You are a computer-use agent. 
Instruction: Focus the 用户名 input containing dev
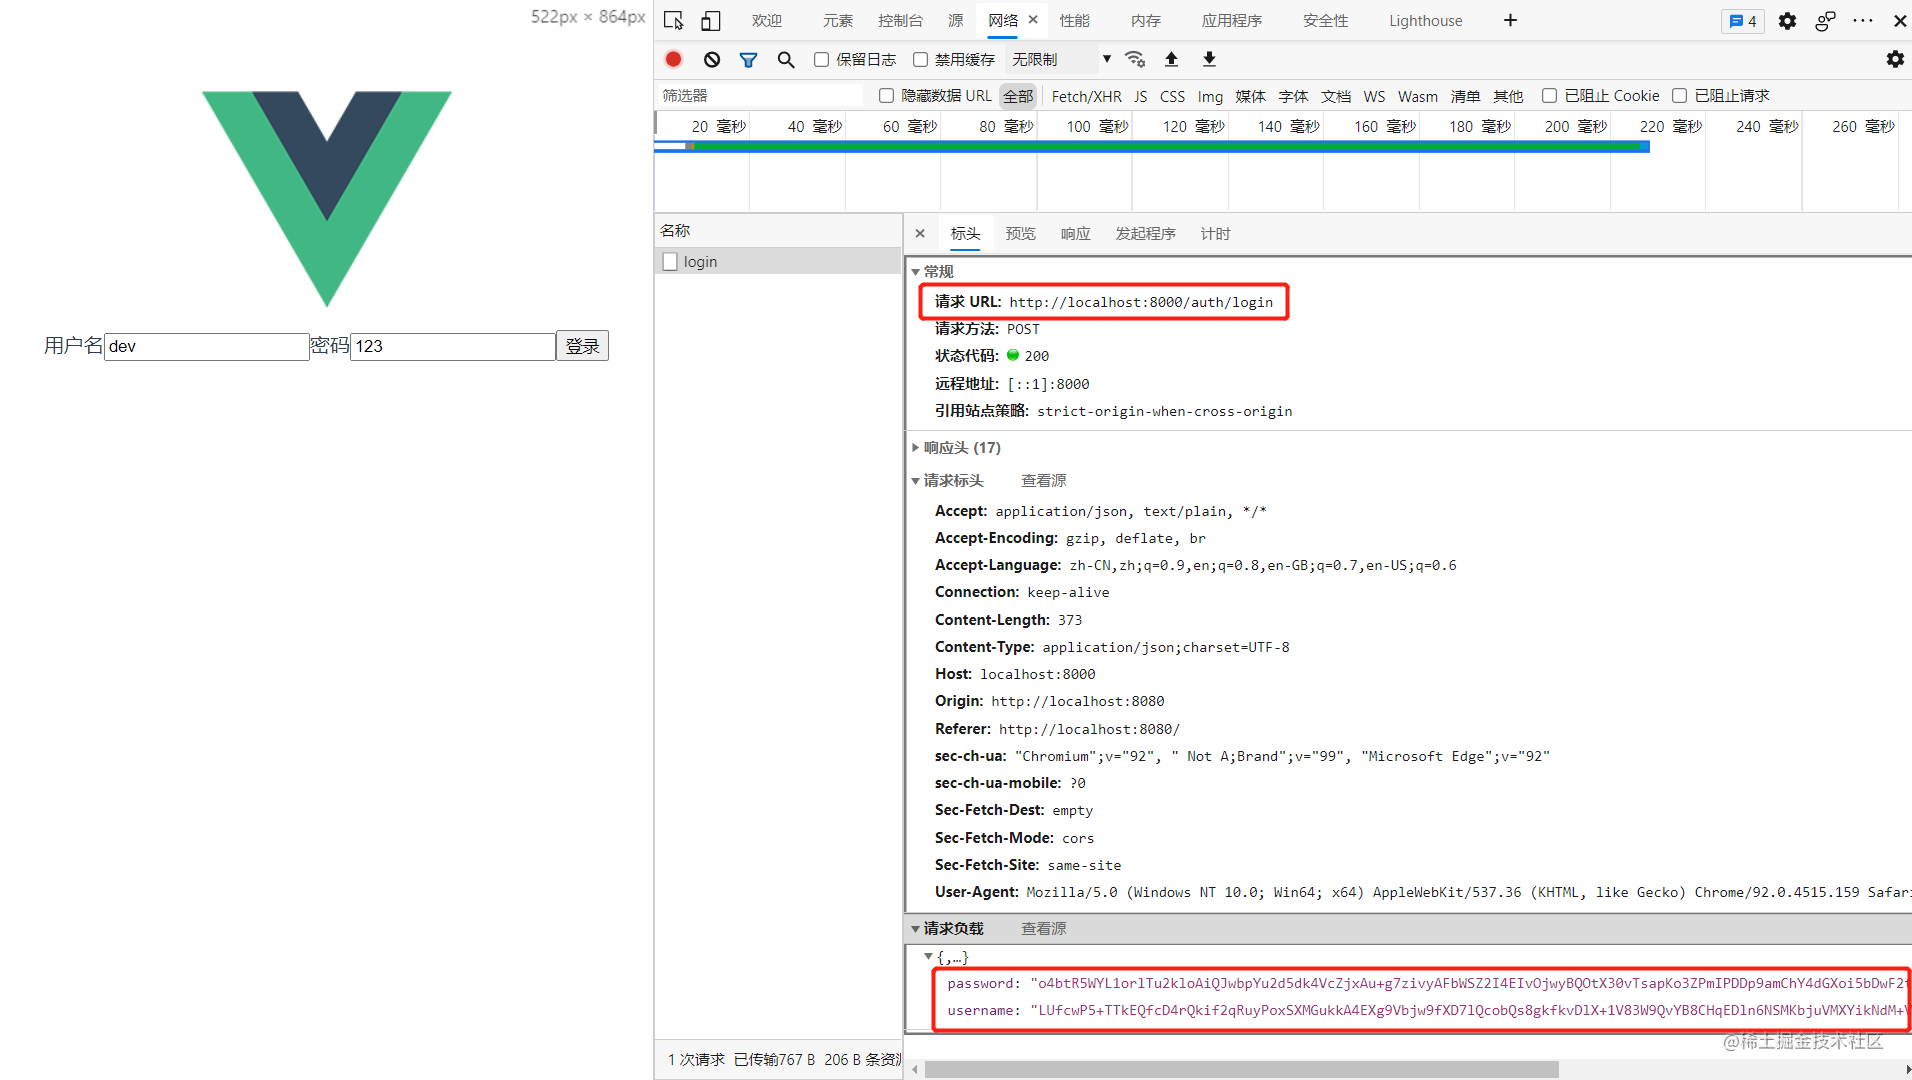point(207,346)
